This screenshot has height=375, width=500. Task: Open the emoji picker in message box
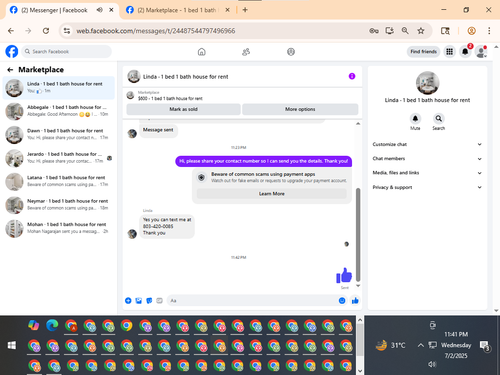[342, 301]
